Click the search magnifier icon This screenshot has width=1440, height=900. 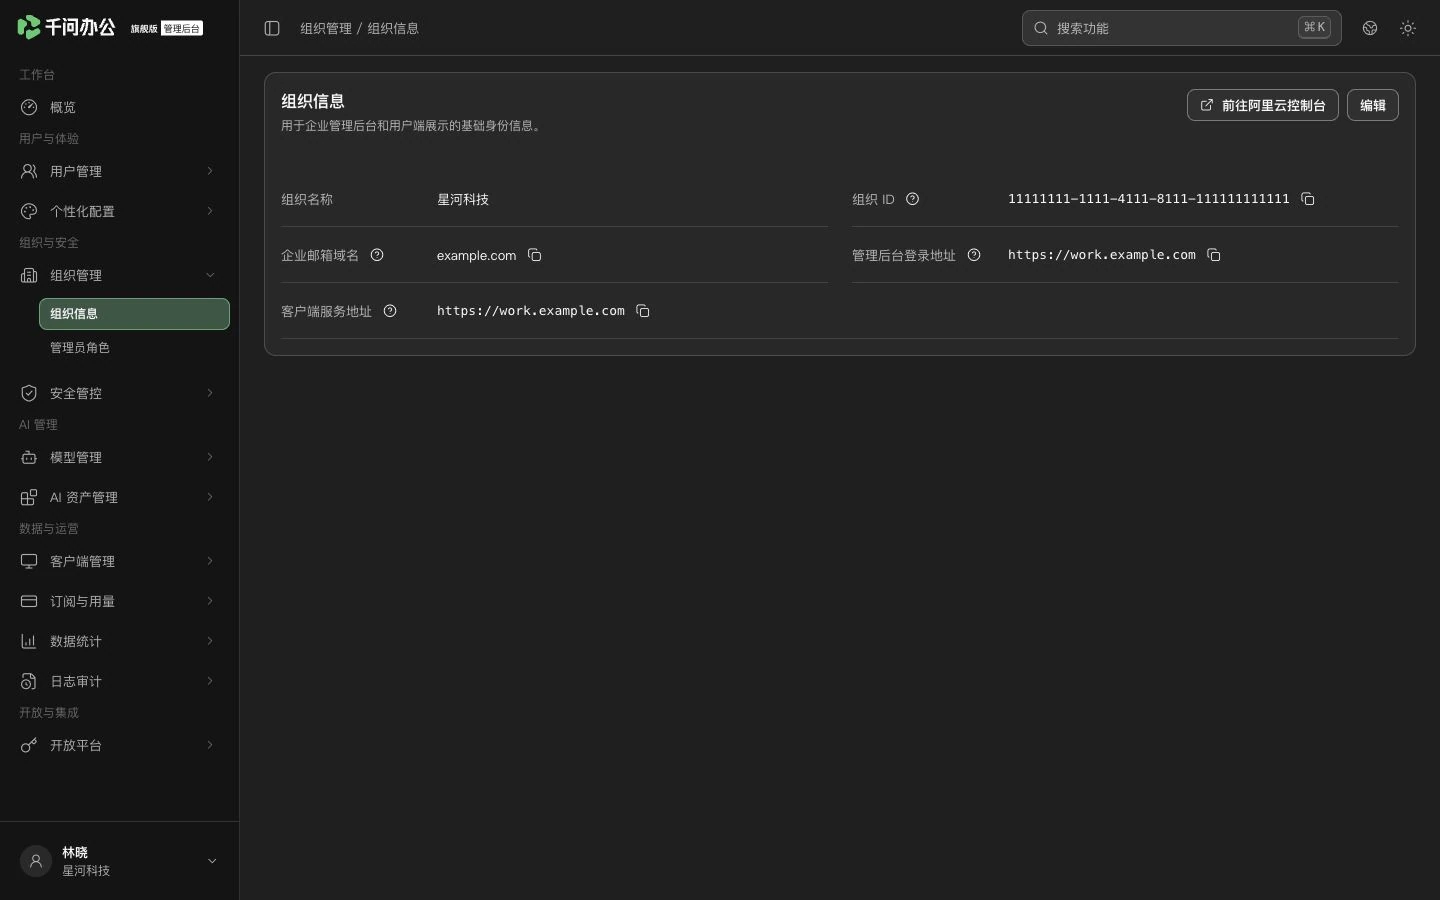[1041, 28]
